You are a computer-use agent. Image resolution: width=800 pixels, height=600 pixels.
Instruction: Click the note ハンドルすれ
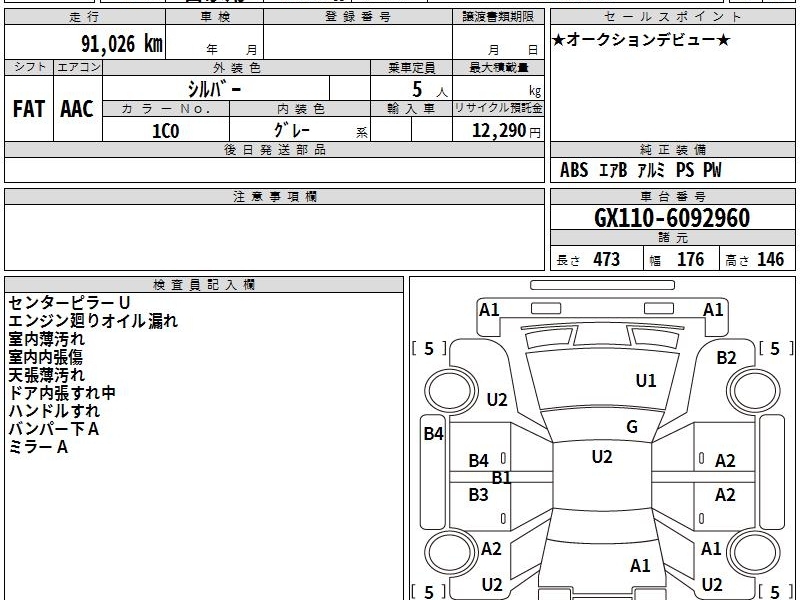pos(54,411)
